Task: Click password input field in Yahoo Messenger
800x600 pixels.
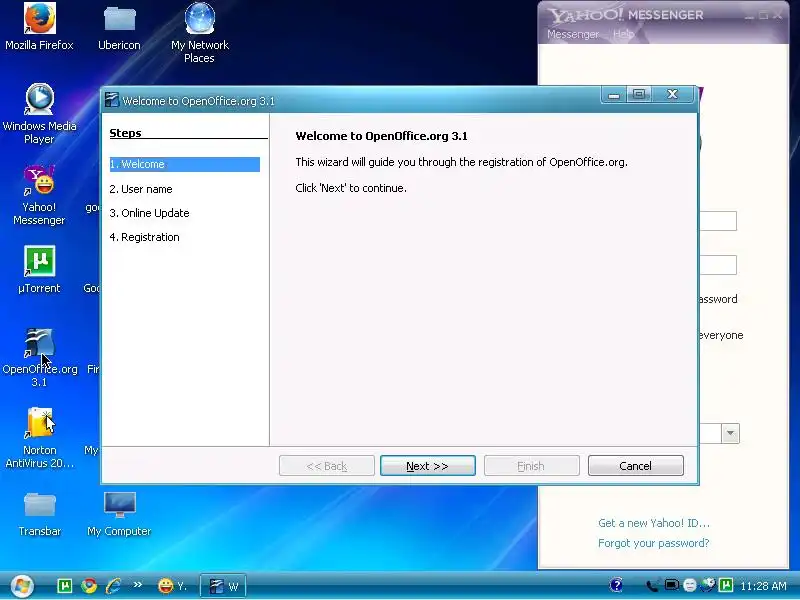Action: click(x=718, y=265)
